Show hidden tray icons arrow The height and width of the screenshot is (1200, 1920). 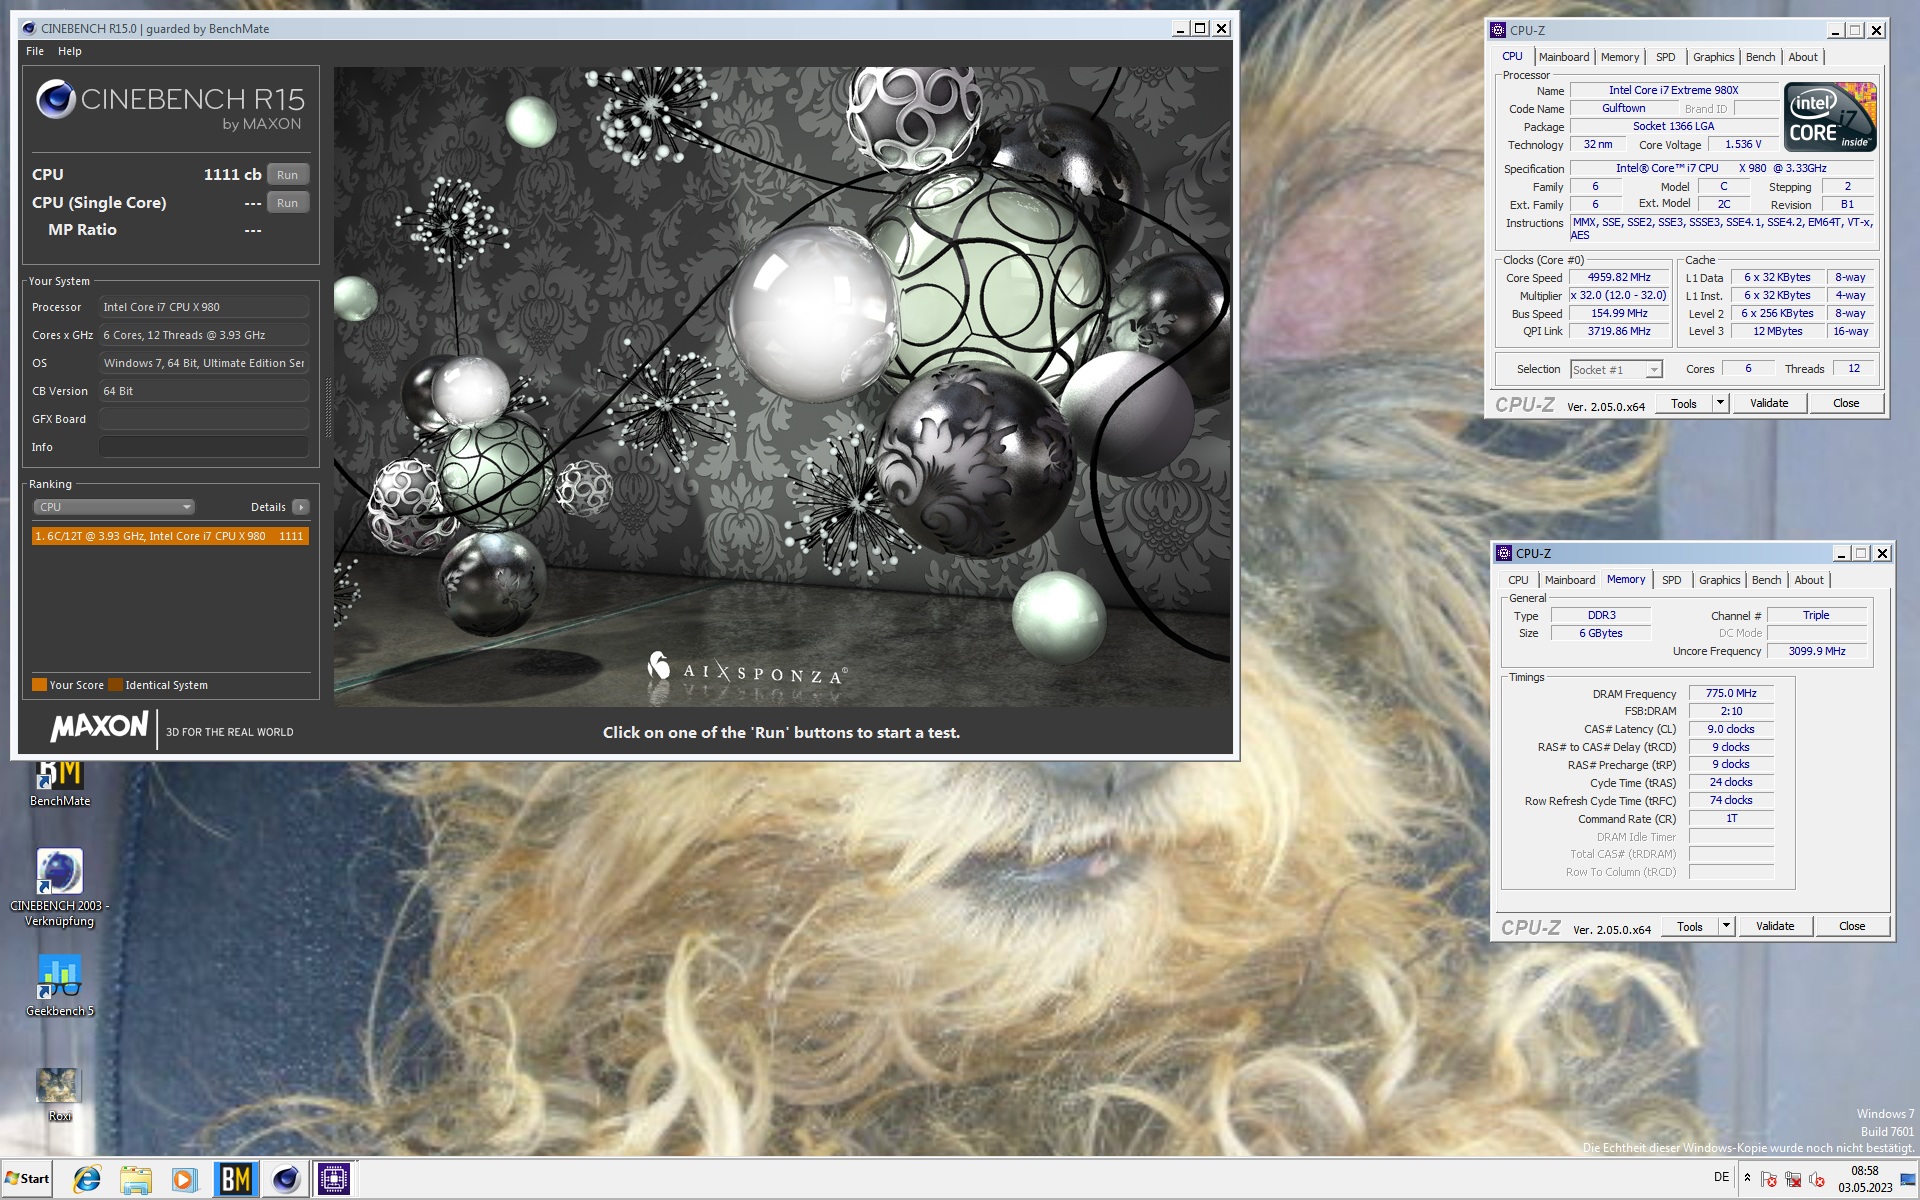[x=1747, y=1177]
